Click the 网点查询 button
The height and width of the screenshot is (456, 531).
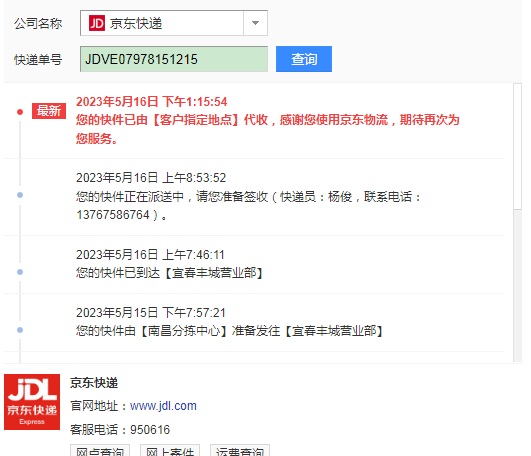[x=100, y=451]
